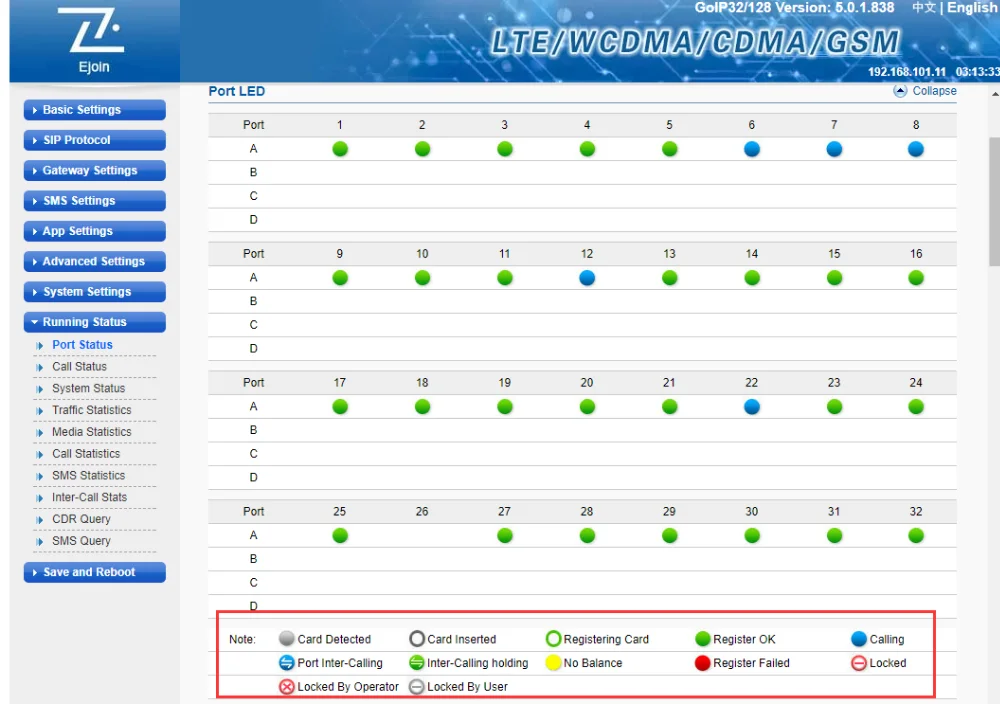Viewport: 1000px width, 704px height.
Task: Open Traffic Statistics page
Action: pos(91,410)
